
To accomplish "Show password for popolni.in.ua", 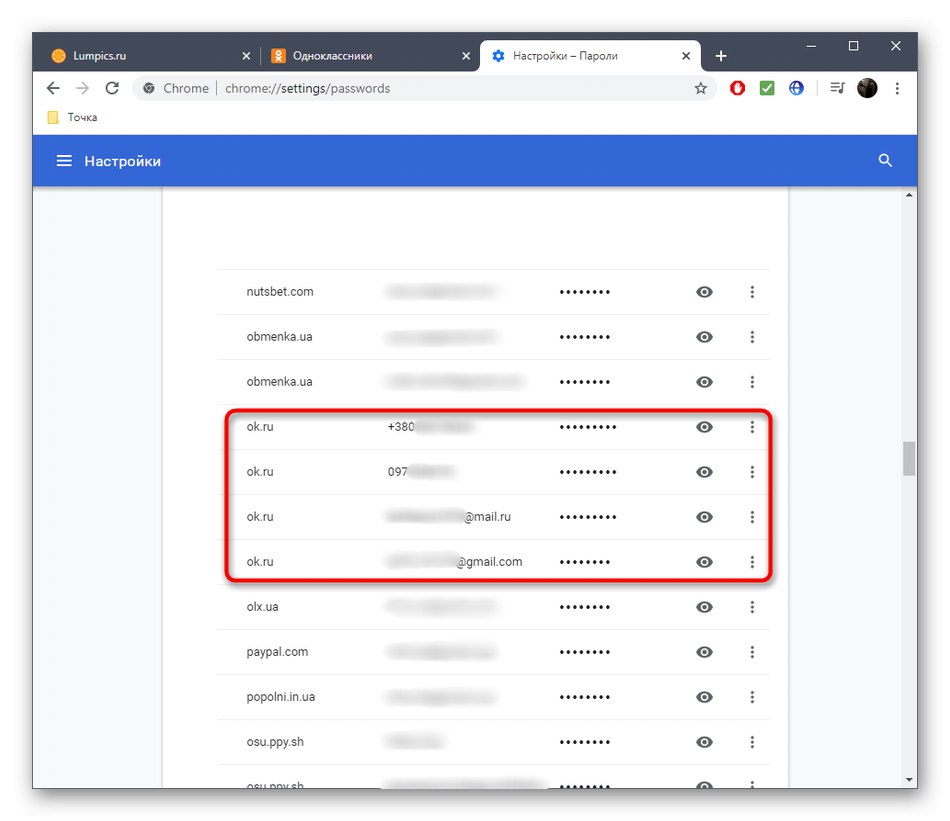I will point(704,697).
